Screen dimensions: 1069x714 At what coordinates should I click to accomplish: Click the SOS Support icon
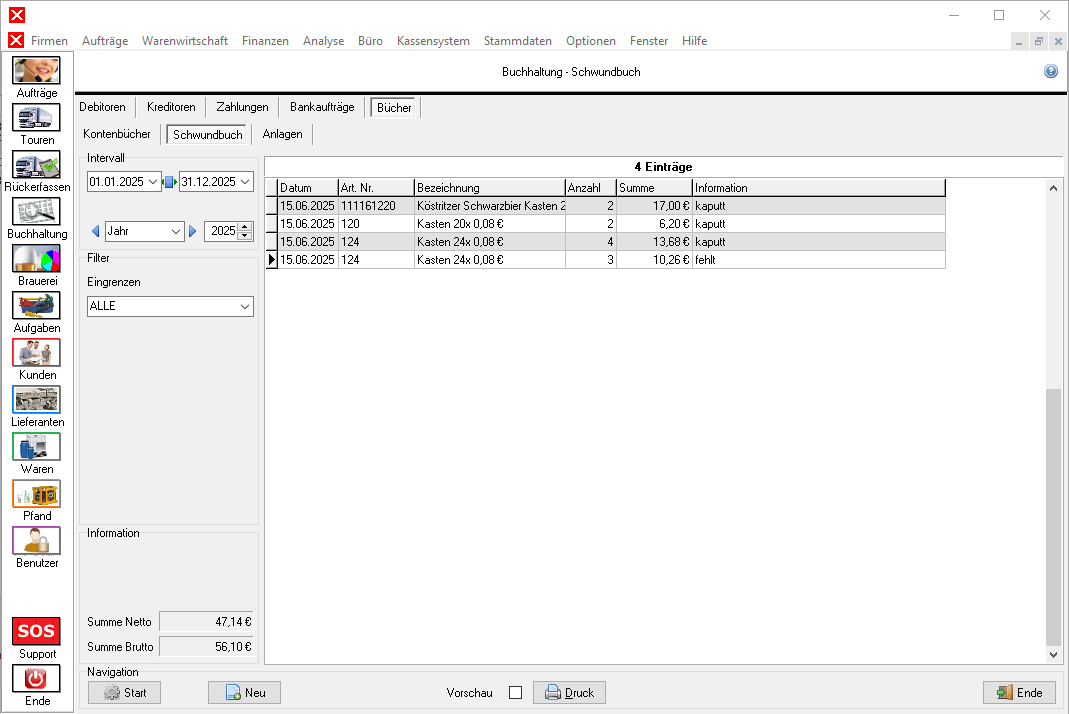36,632
